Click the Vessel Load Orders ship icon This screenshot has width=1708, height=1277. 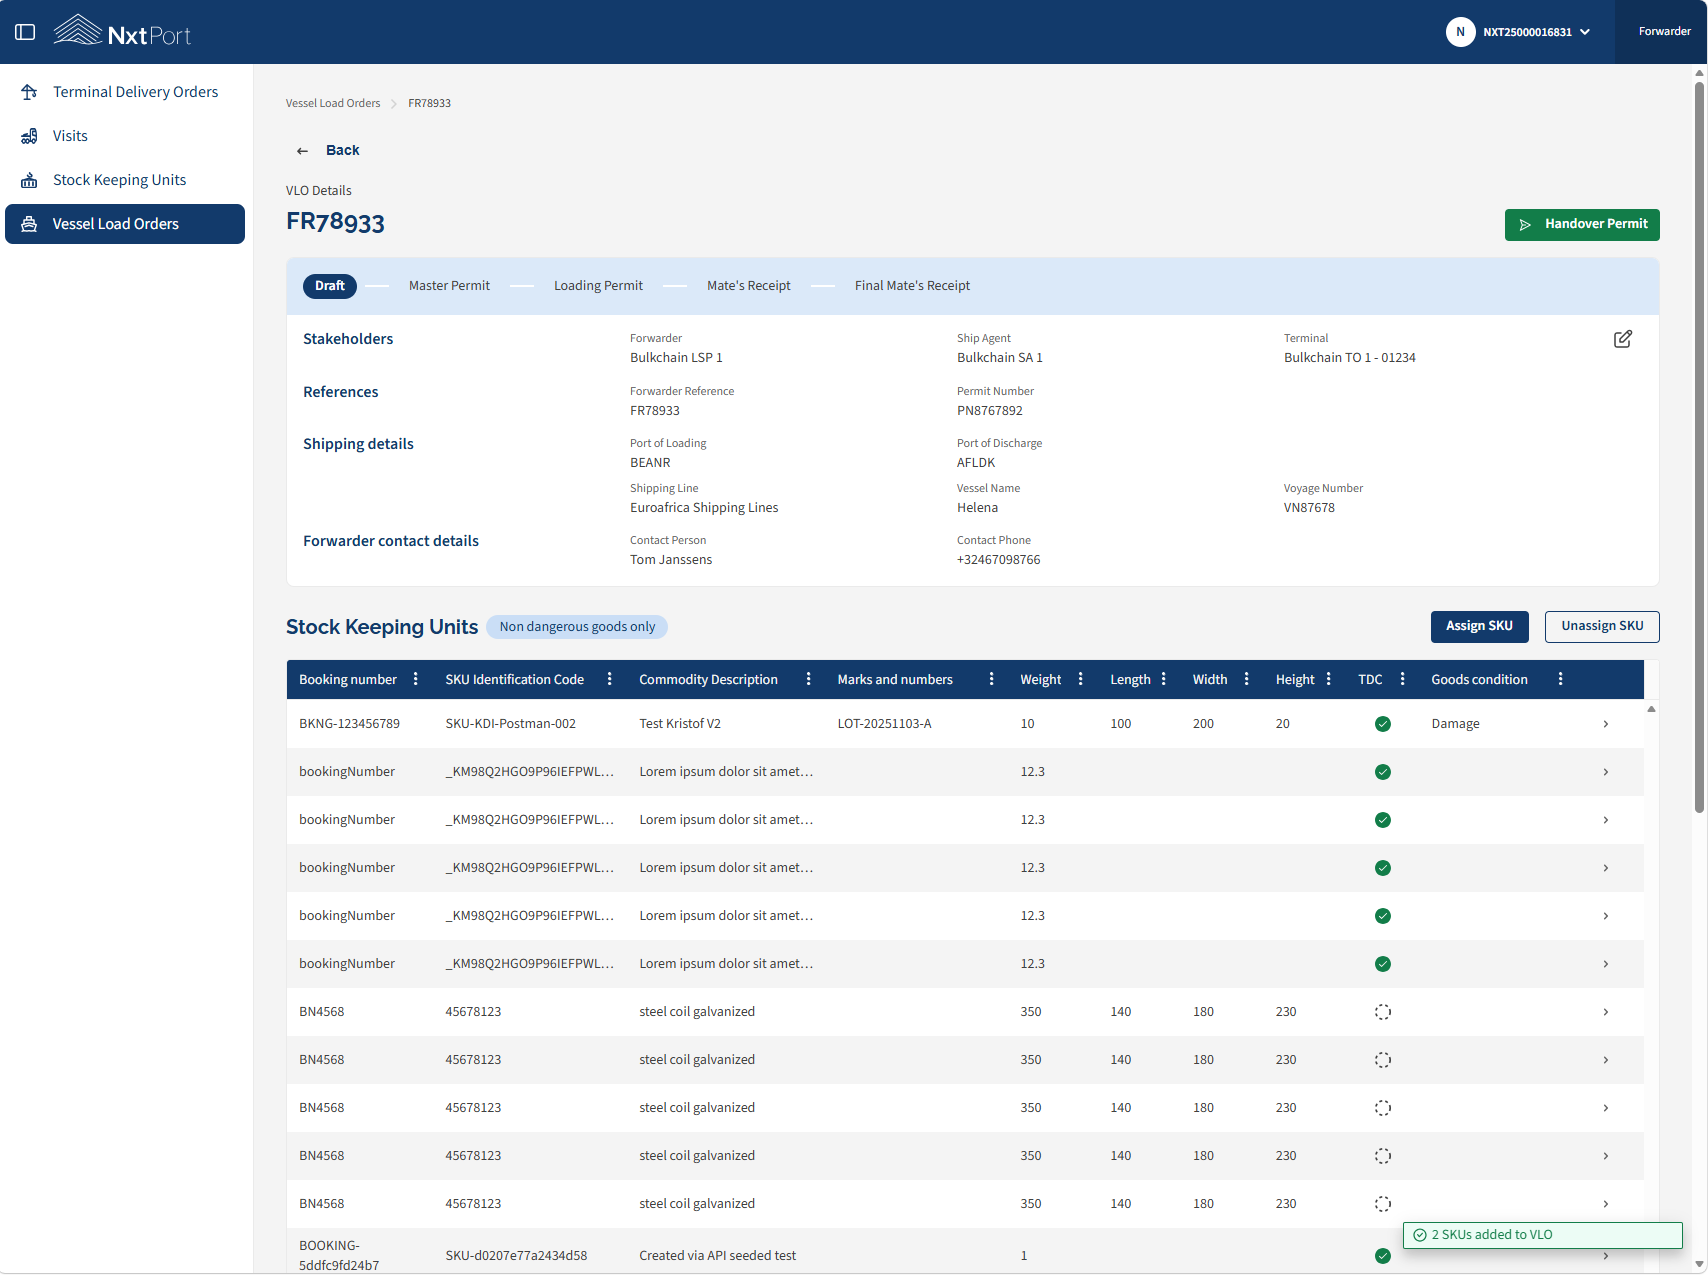click(29, 224)
